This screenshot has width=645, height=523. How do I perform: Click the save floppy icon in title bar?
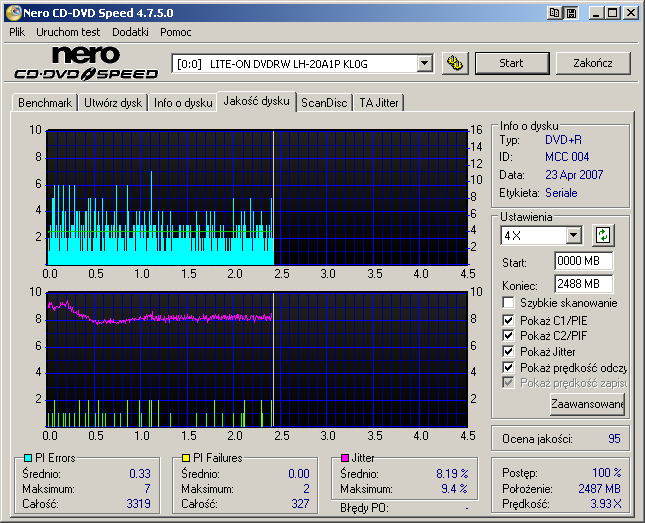pos(570,13)
